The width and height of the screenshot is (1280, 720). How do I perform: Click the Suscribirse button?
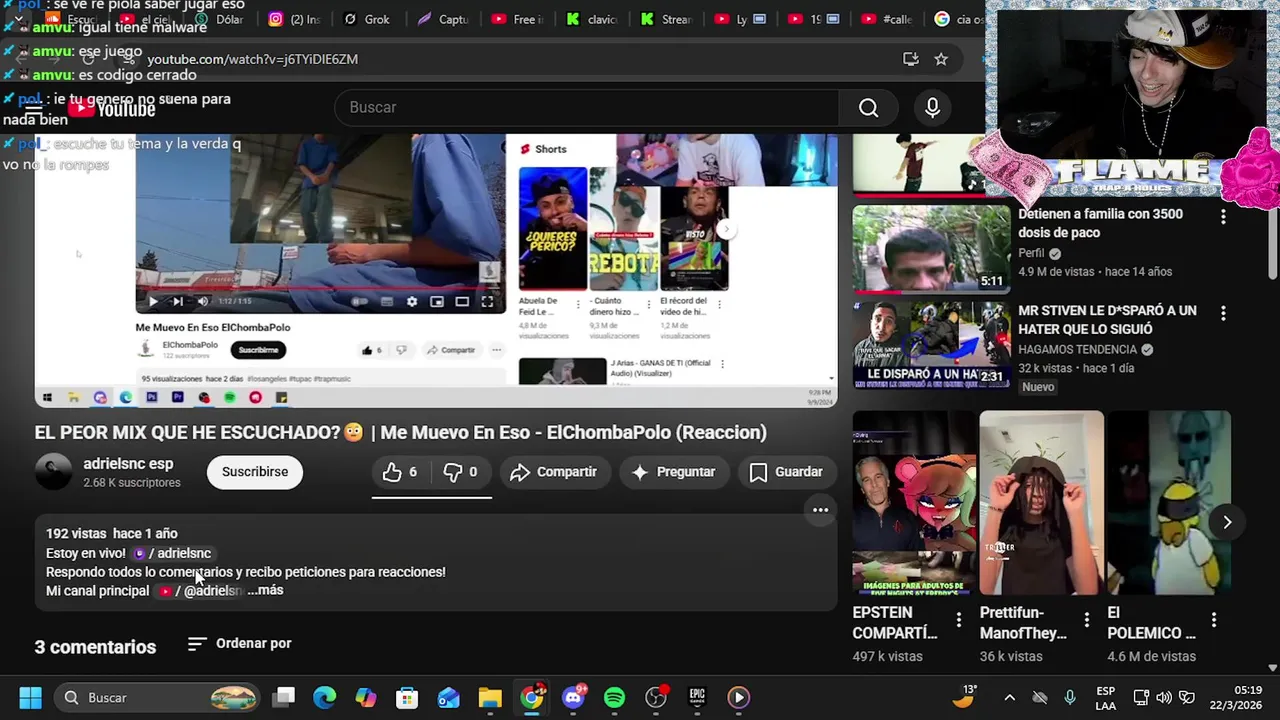[x=255, y=472]
